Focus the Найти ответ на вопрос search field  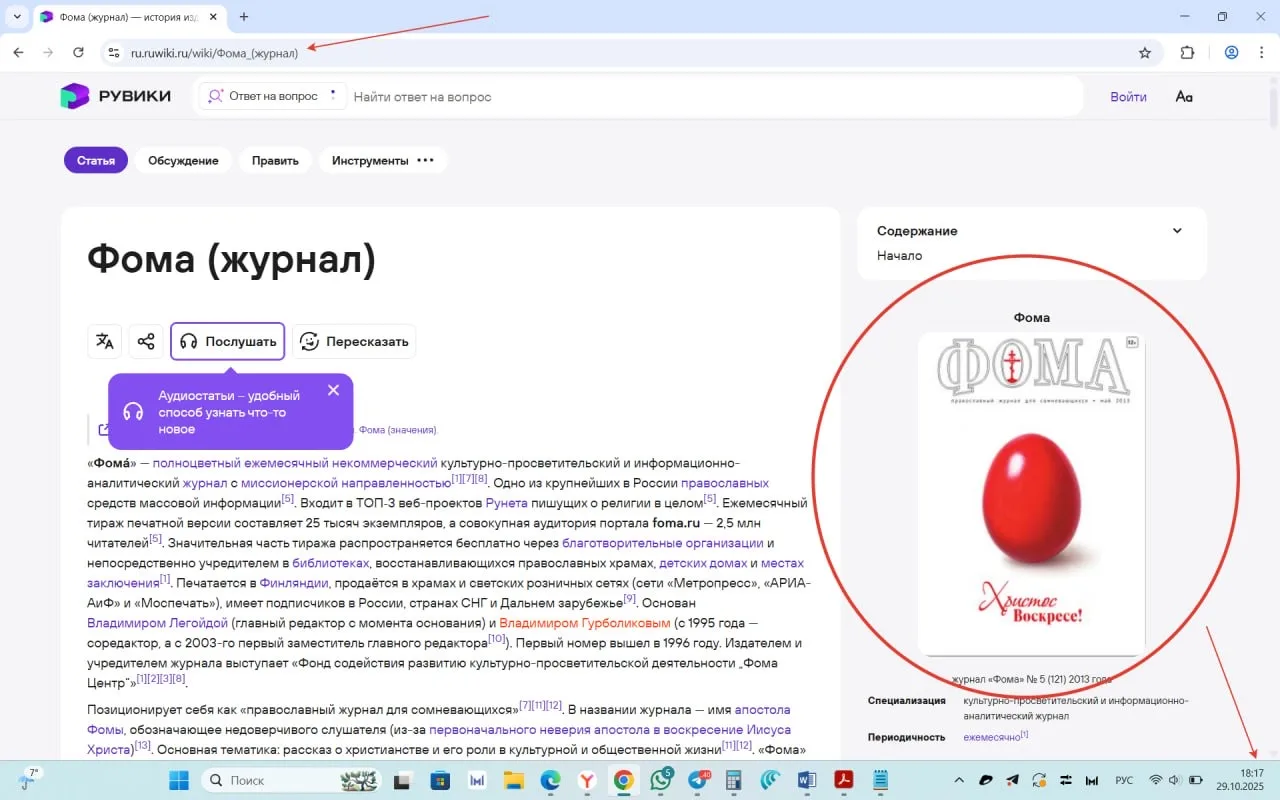coord(715,97)
